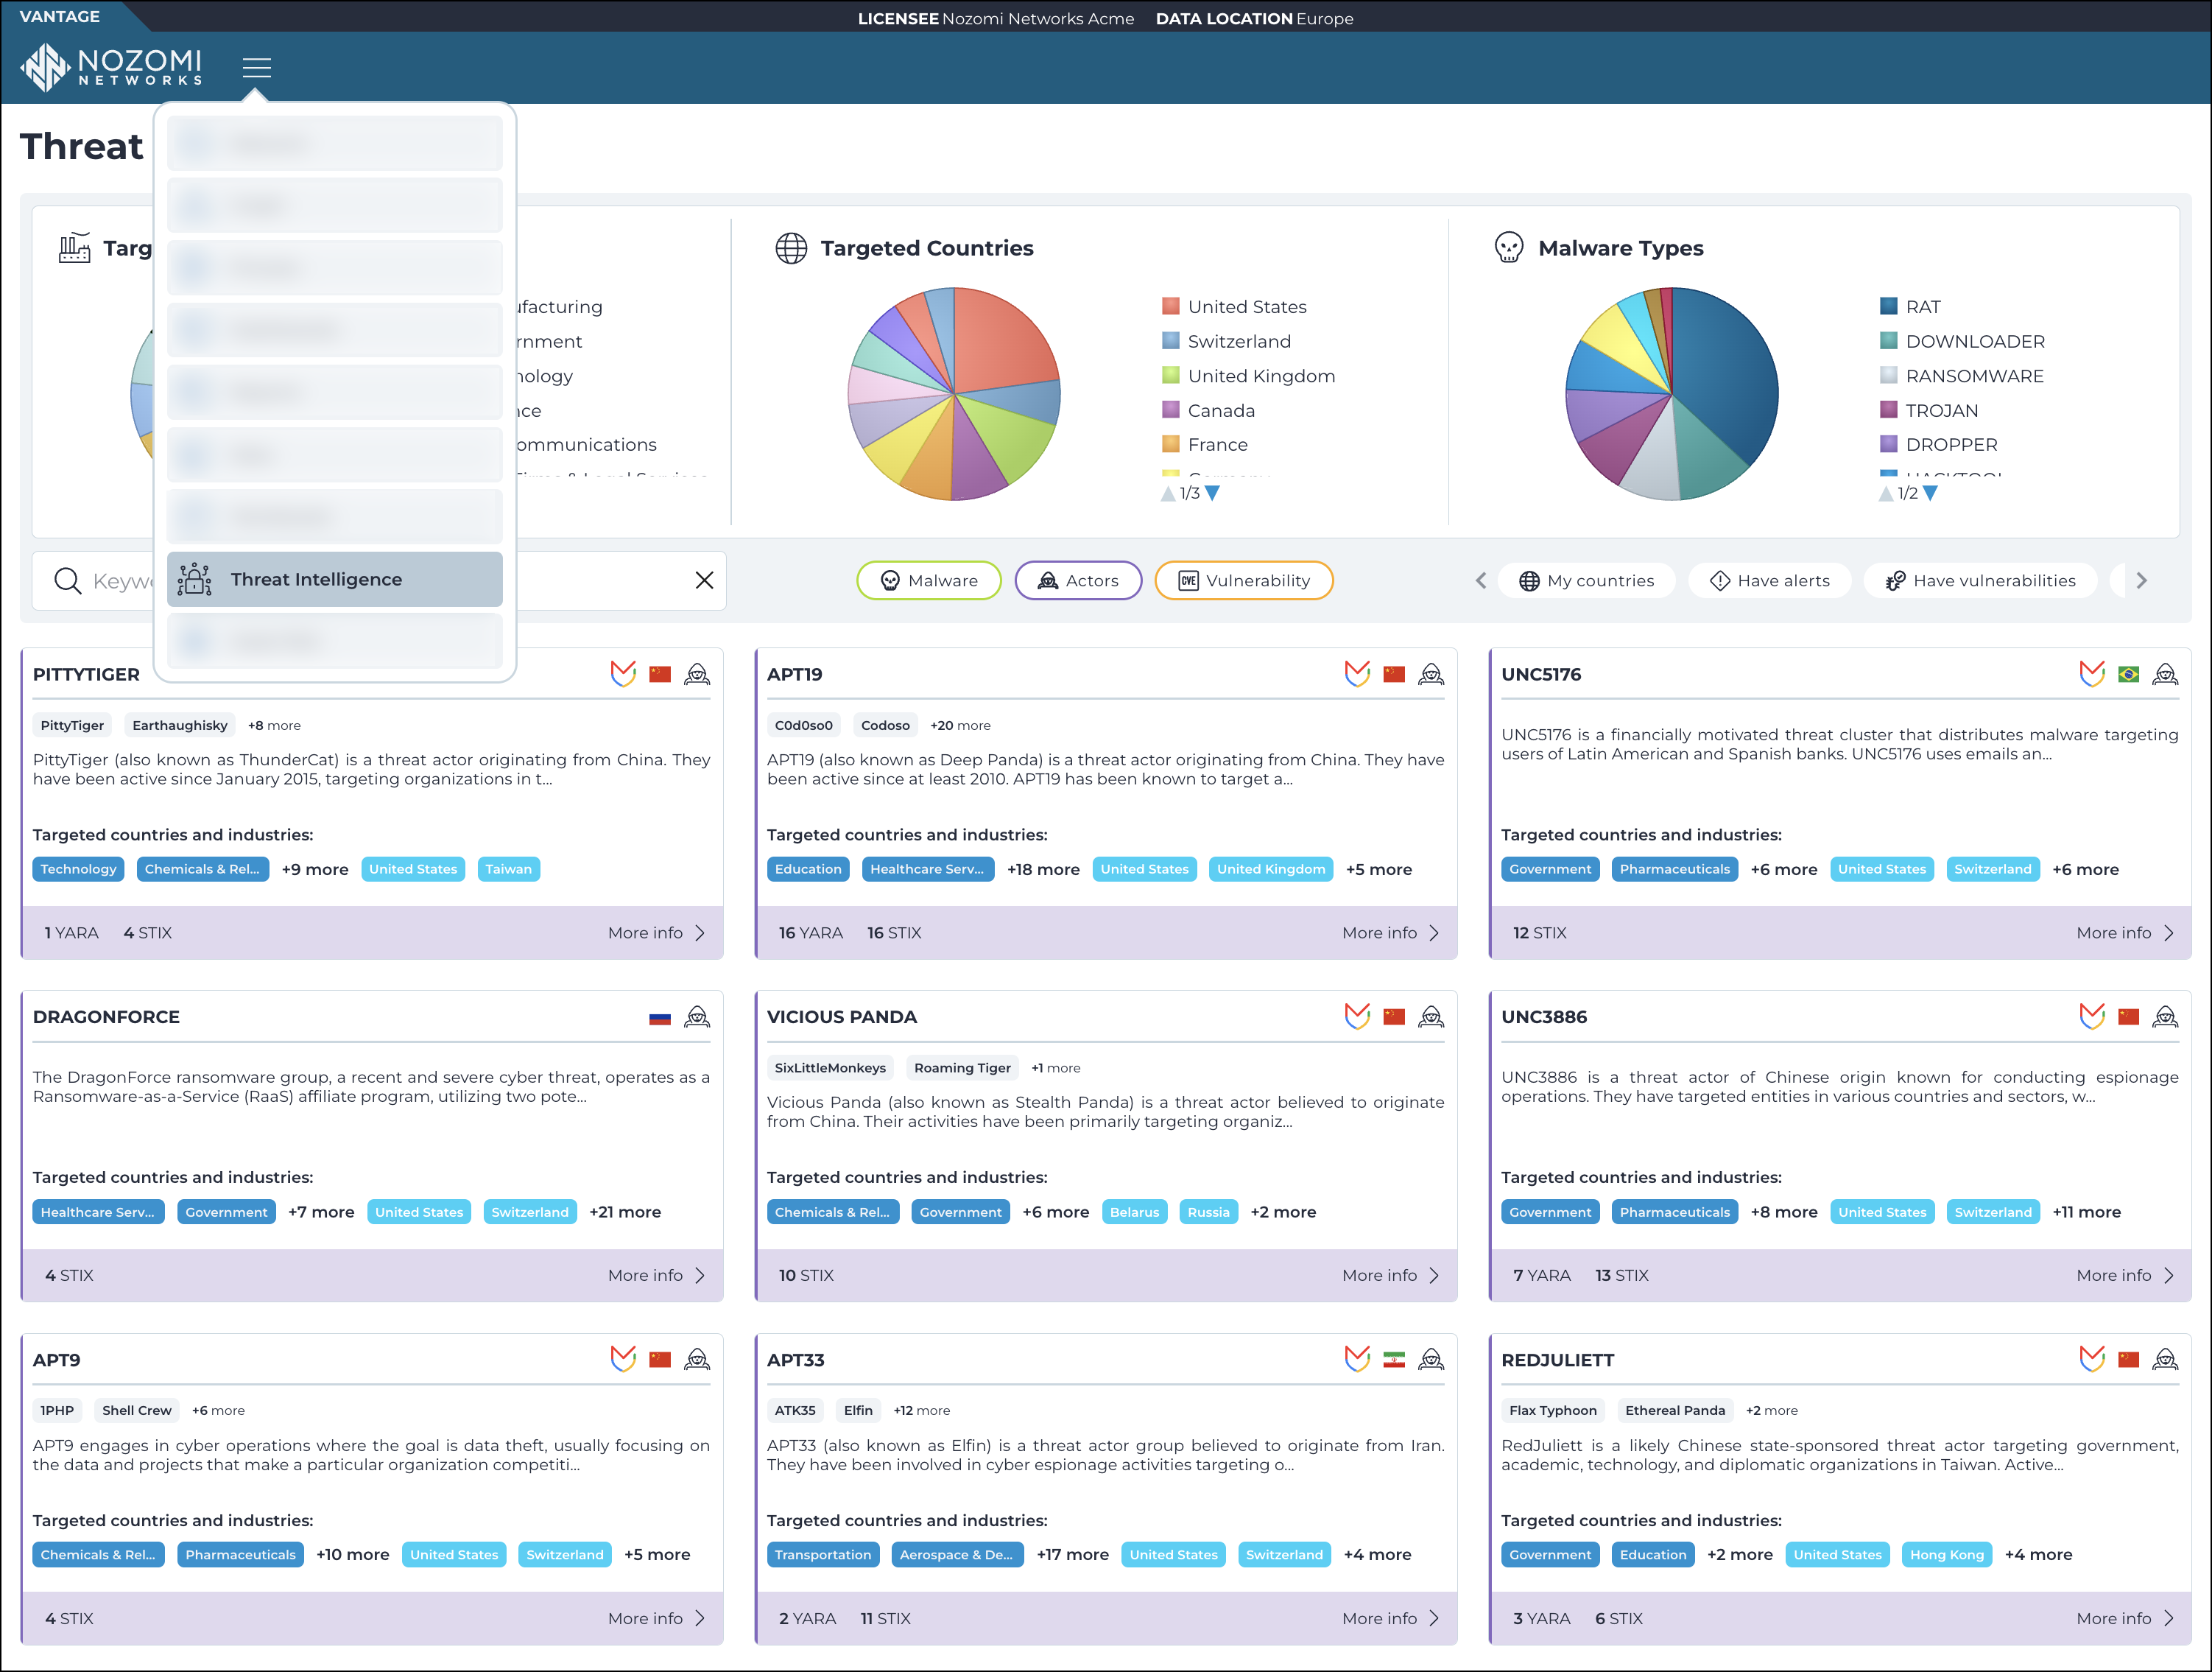Click the China flag on REDJULIETT card
Viewport: 2212px width, 1672px height.
point(2128,1359)
